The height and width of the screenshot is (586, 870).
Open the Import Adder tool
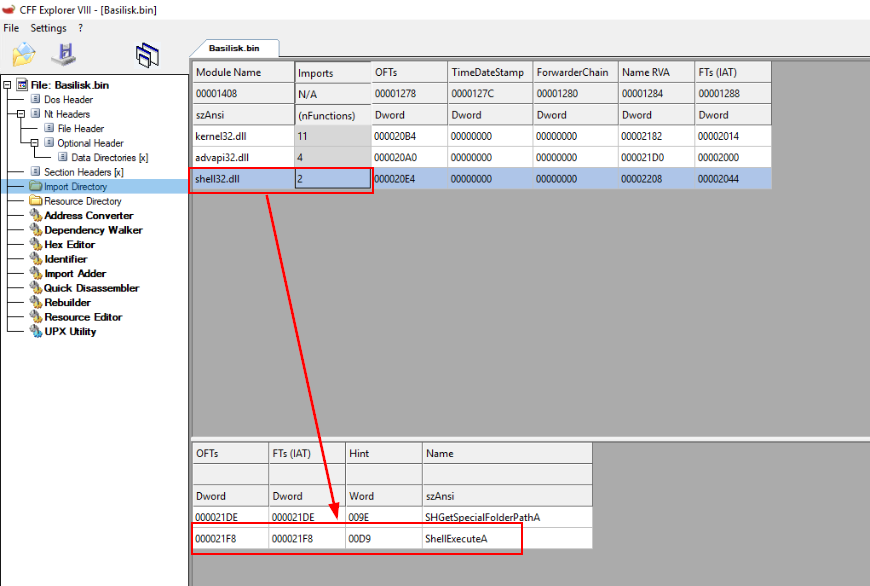[75, 273]
